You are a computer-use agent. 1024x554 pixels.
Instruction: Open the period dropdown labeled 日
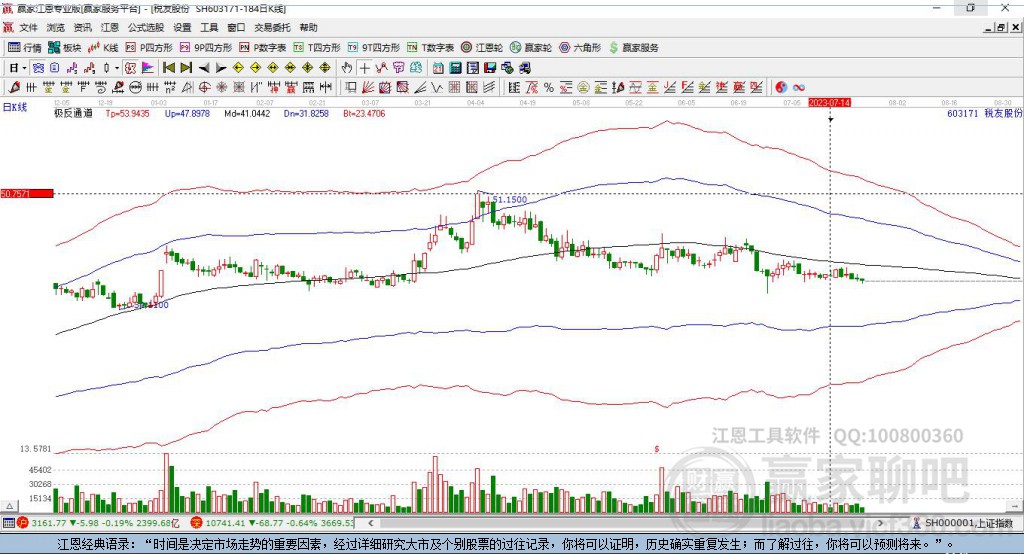click(x=17, y=68)
